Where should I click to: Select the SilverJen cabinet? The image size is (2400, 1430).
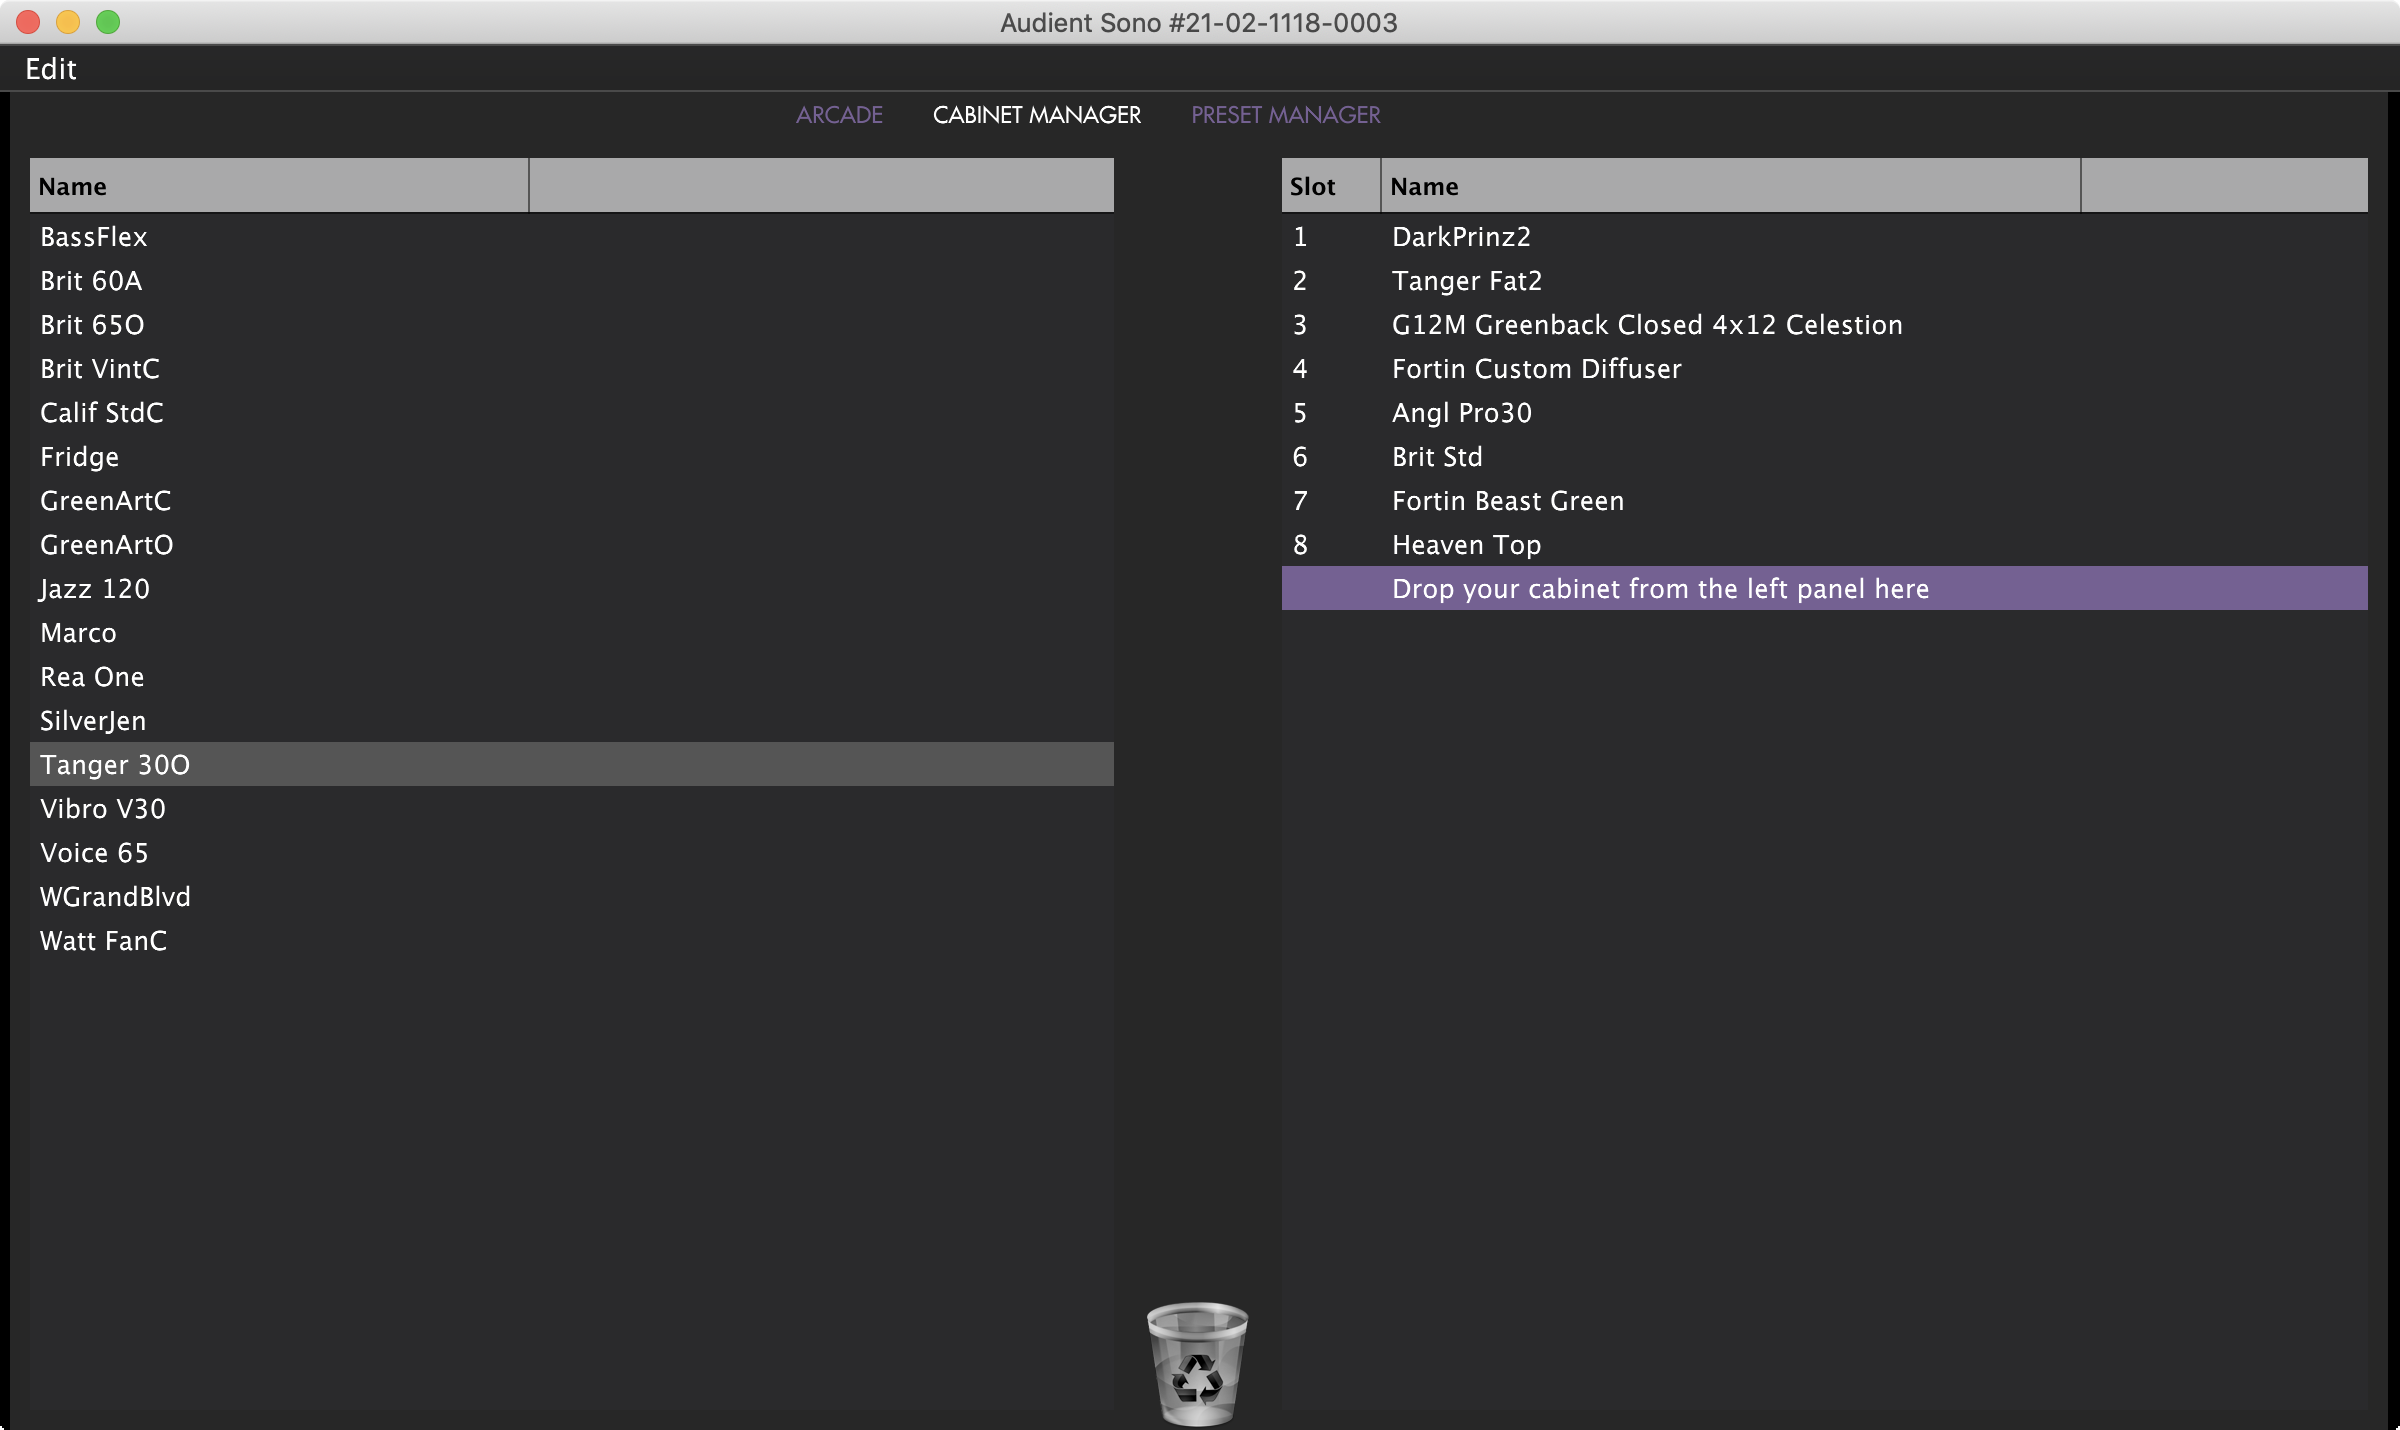click(572, 721)
